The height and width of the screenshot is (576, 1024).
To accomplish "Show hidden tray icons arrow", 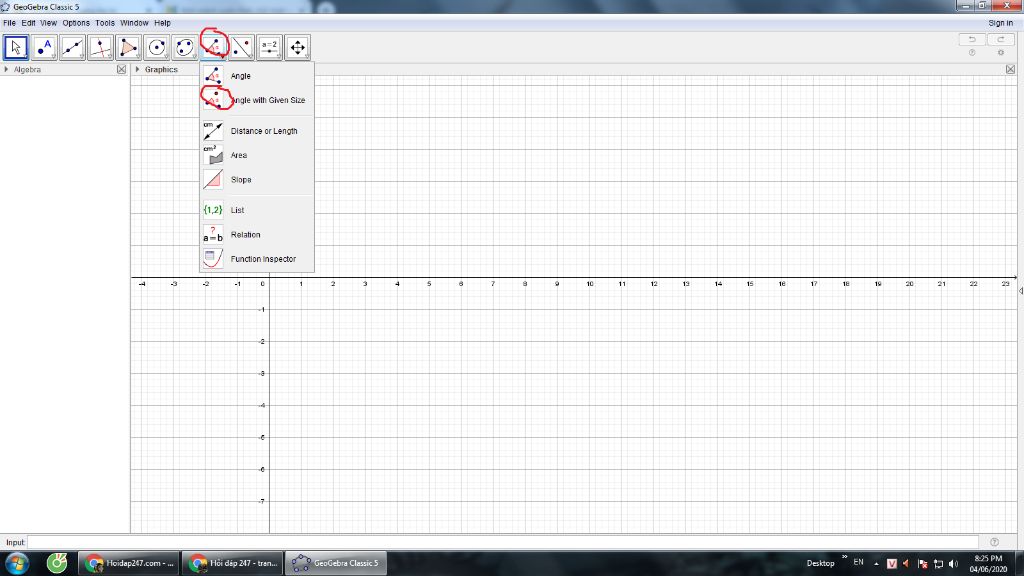I will [x=876, y=564].
